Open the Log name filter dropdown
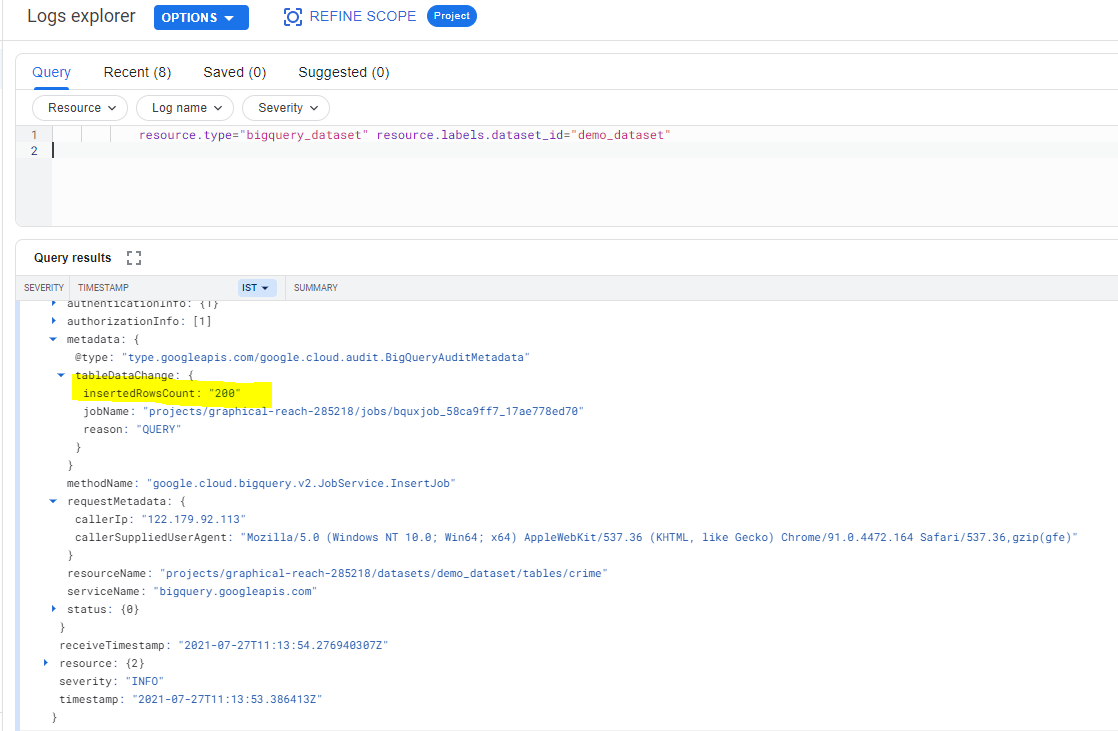 184,108
